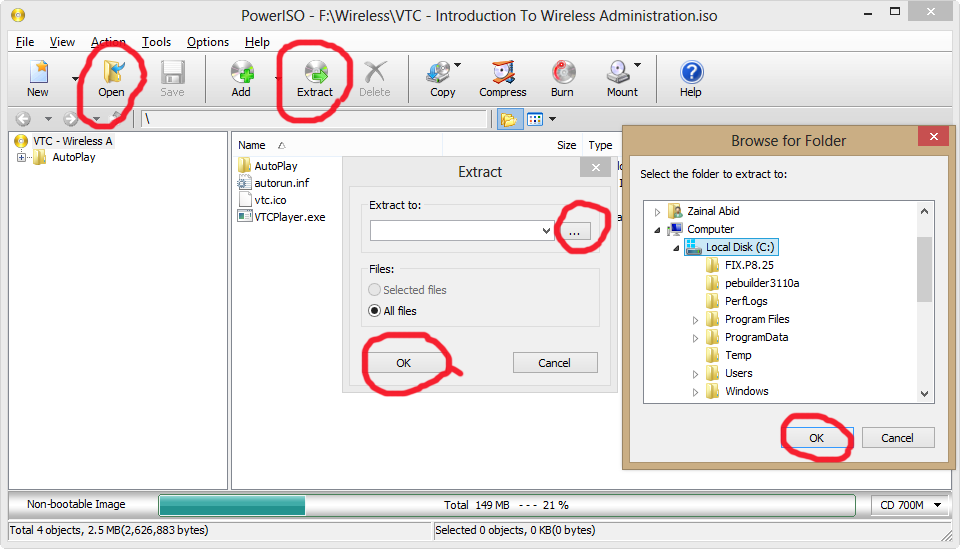Open the View menu
The height and width of the screenshot is (549, 960).
point(62,42)
